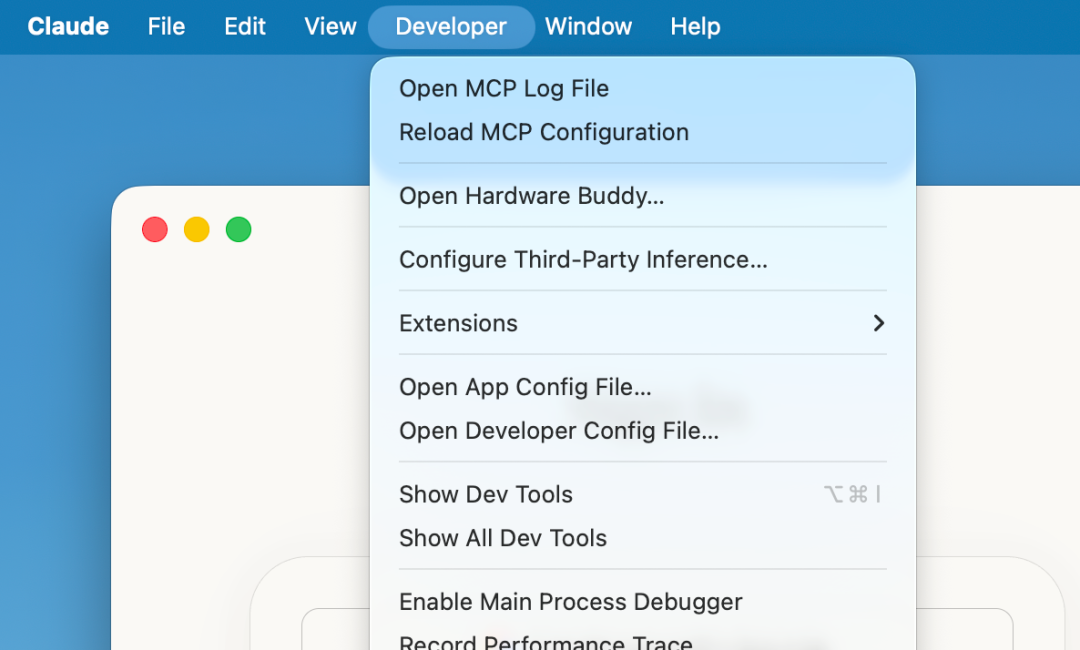
Task: Choose Open App Config File
Action: 525,387
